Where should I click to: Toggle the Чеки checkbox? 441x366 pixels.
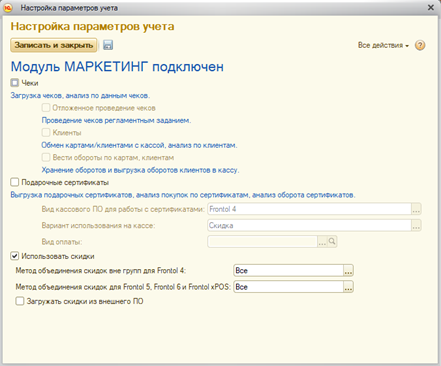[15, 83]
